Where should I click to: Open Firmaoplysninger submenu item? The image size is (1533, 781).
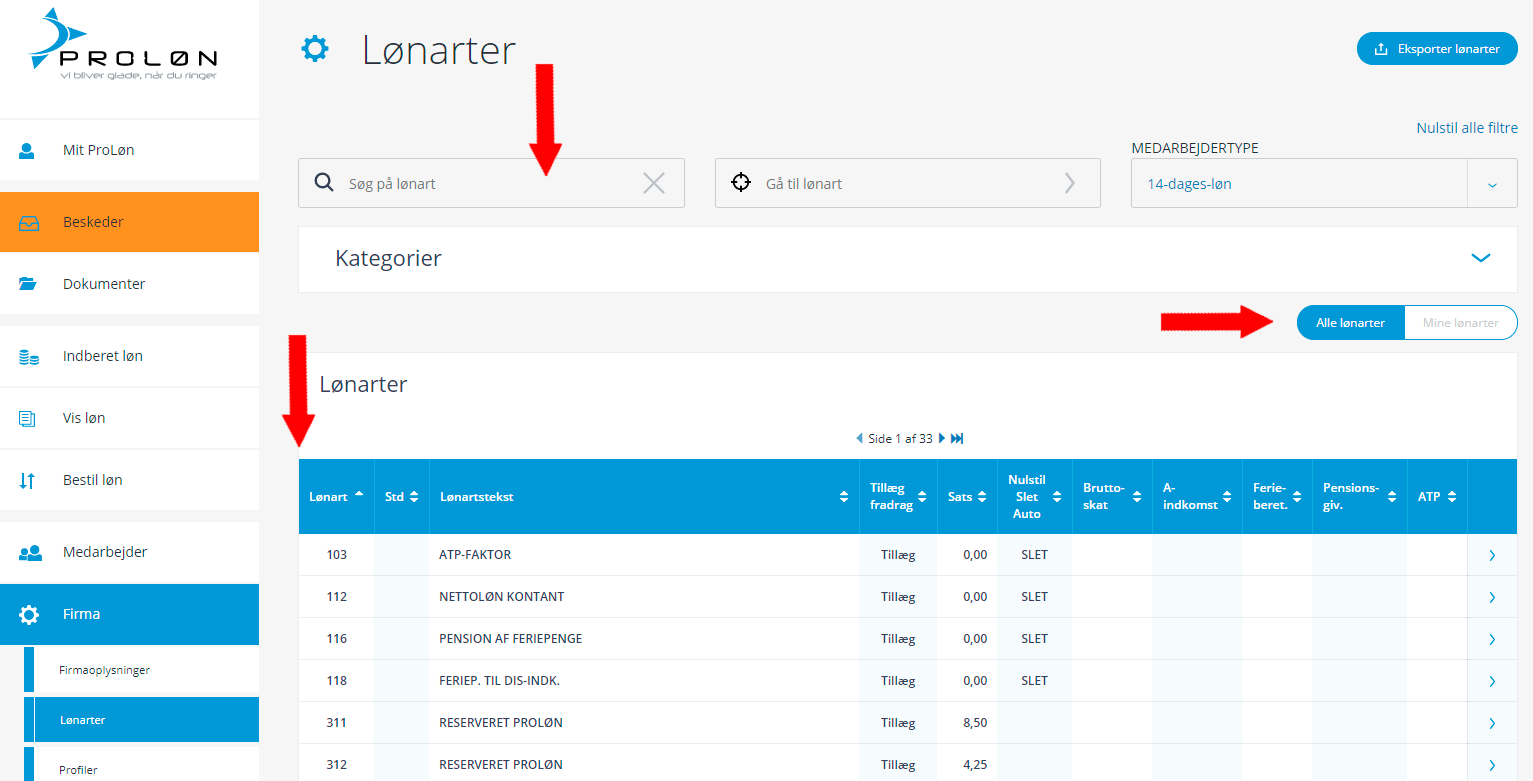[x=105, y=670]
